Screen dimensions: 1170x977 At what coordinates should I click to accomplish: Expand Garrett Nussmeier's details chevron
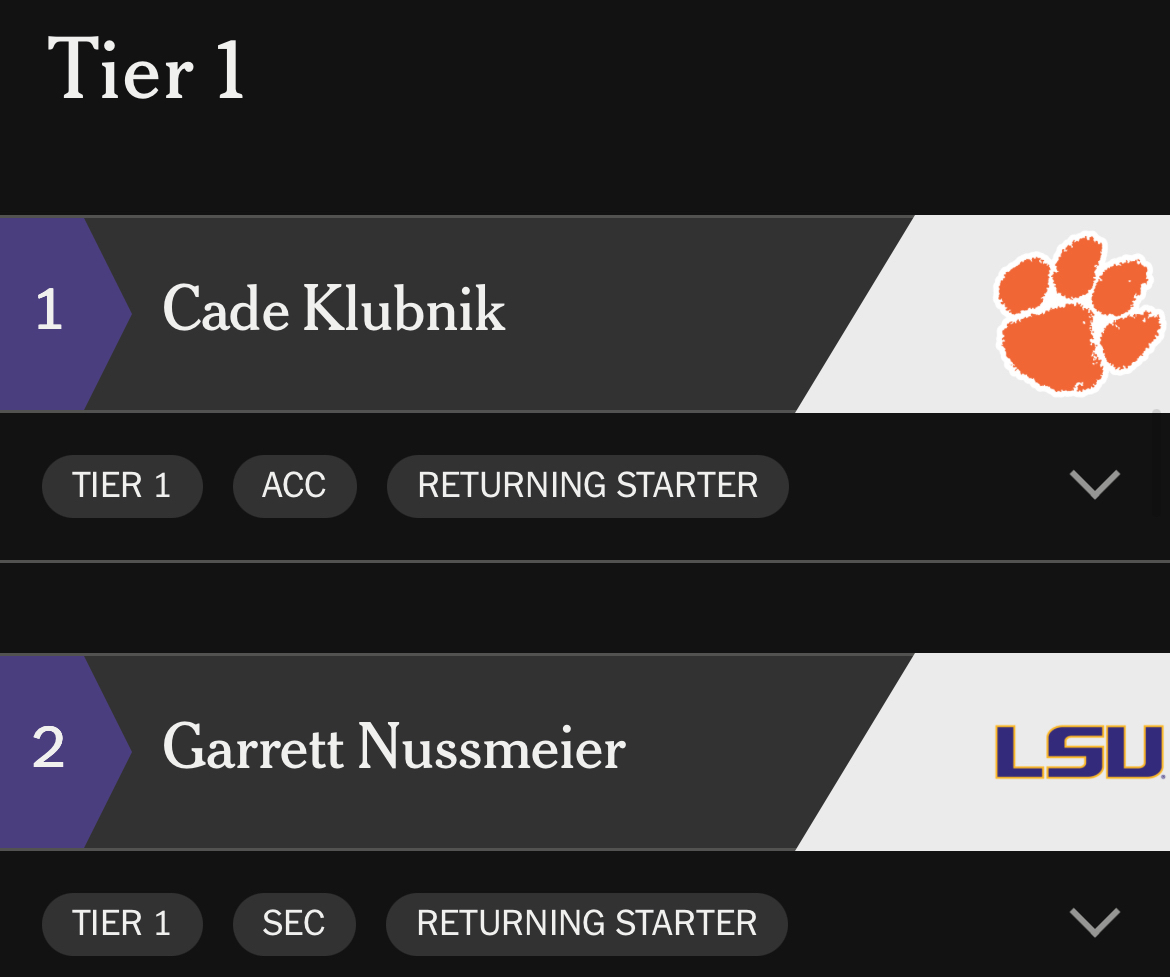click(1094, 922)
